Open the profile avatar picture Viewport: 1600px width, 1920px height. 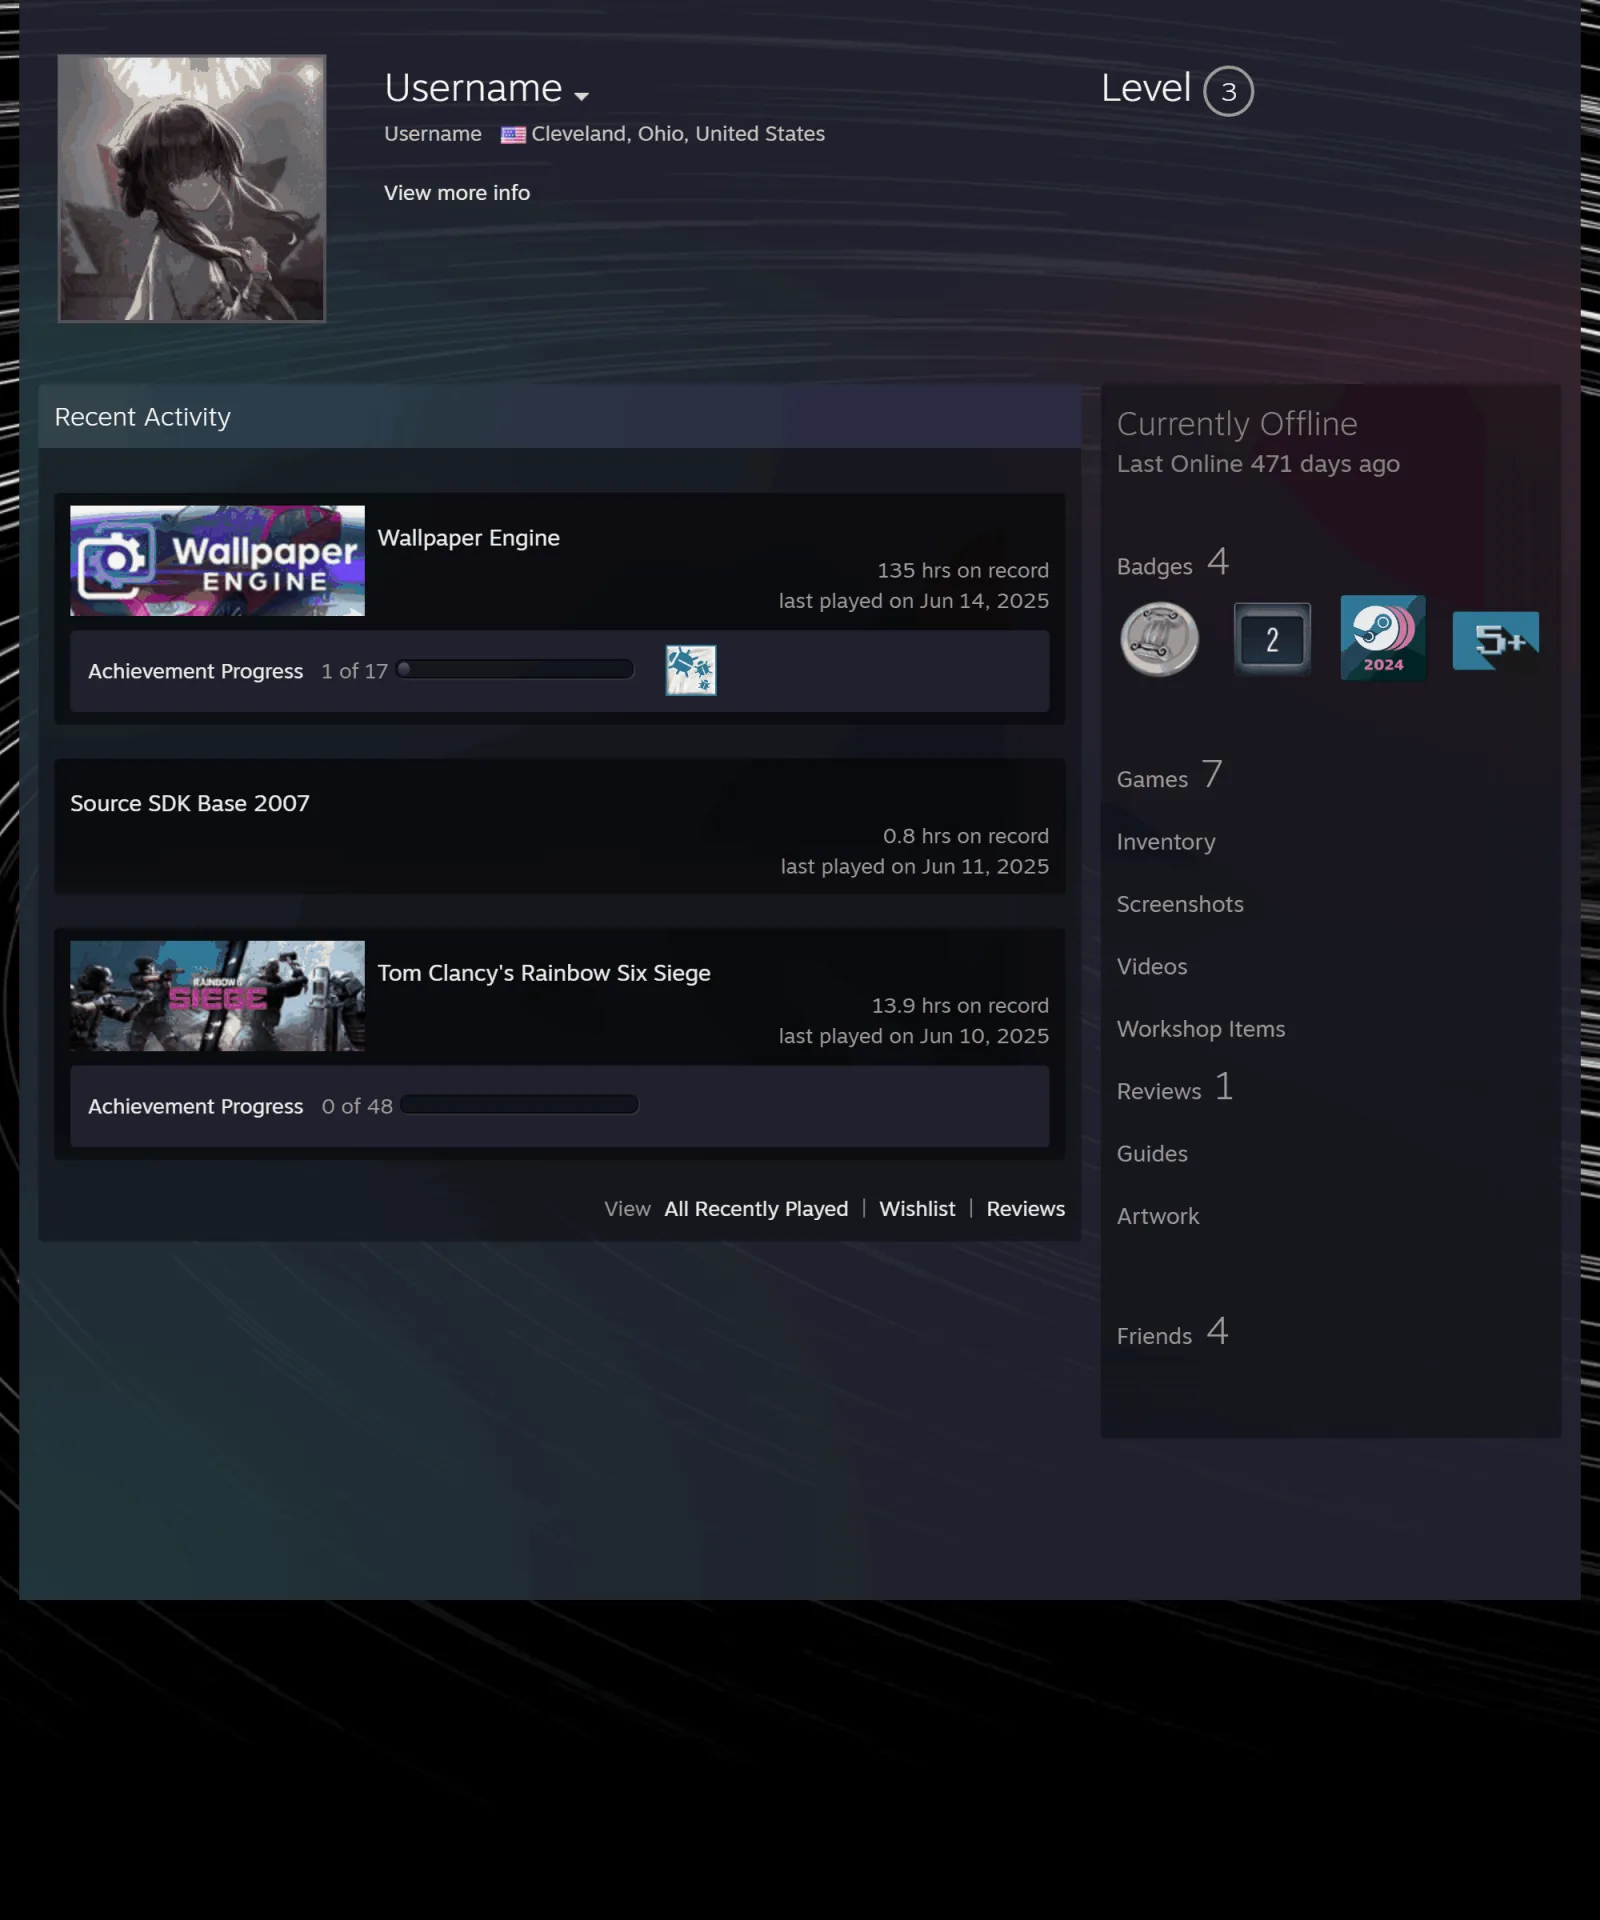tap(191, 188)
